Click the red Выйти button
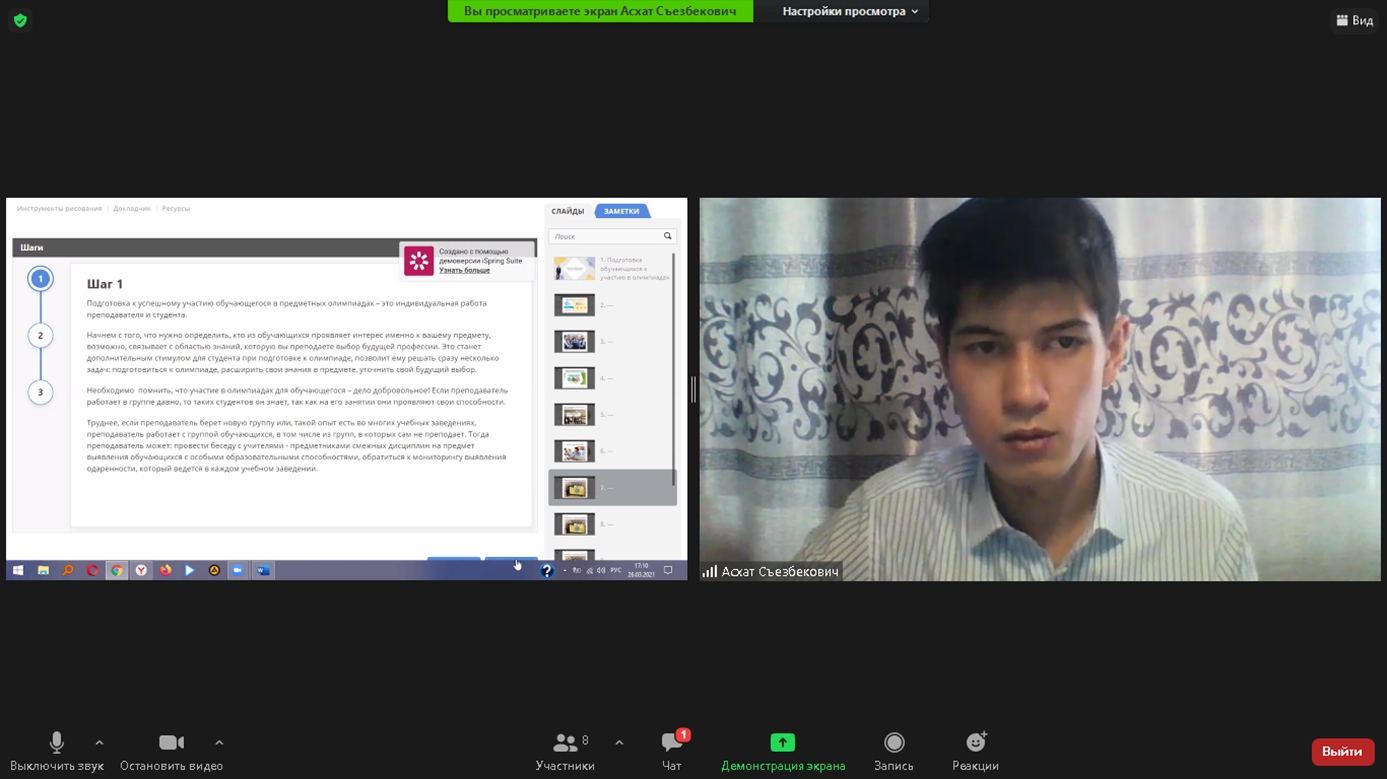This screenshot has height=779, width=1387. 1342,751
